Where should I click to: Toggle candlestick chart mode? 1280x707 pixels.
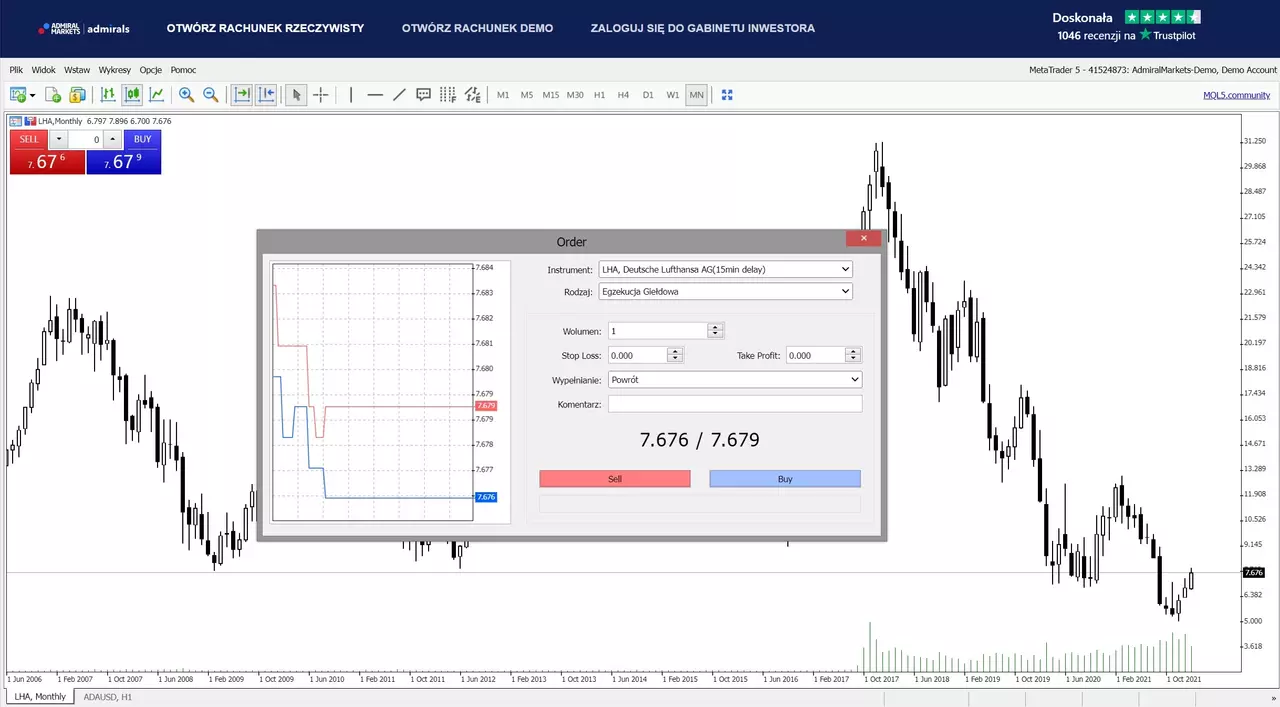132,95
